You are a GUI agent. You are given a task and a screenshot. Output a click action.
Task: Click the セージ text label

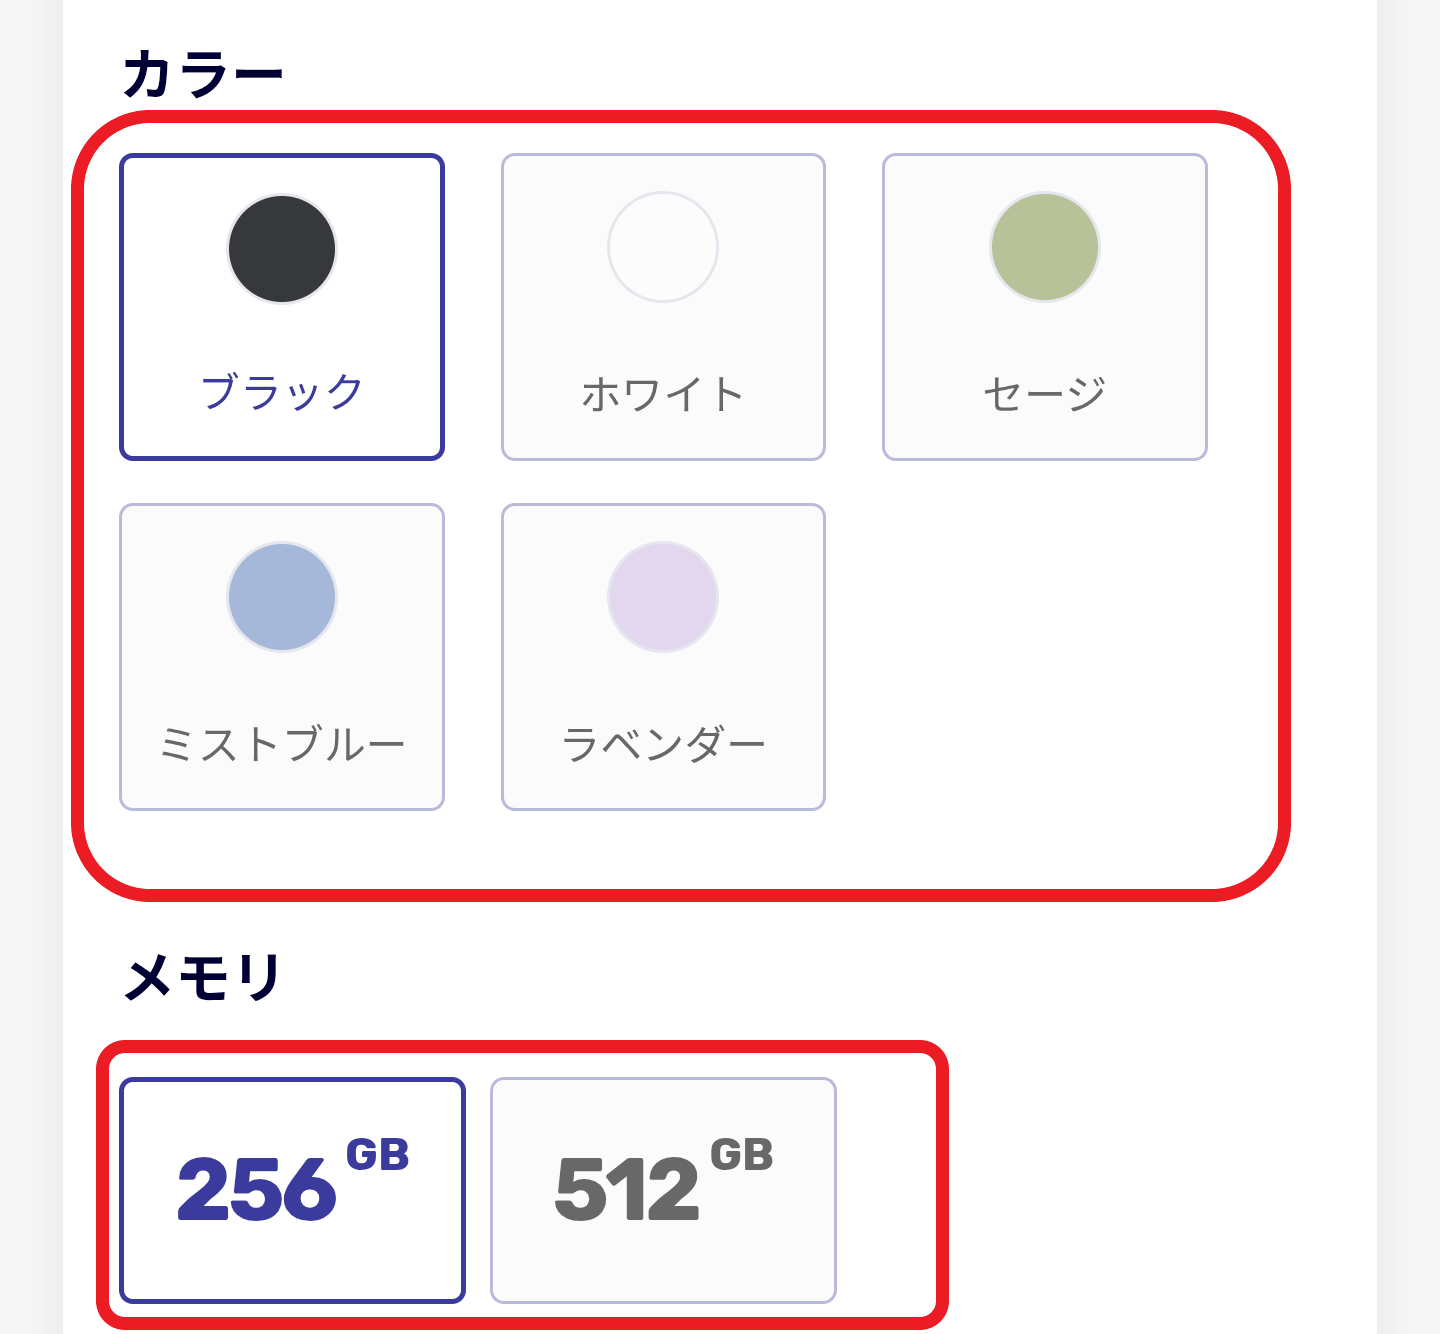1043,391
